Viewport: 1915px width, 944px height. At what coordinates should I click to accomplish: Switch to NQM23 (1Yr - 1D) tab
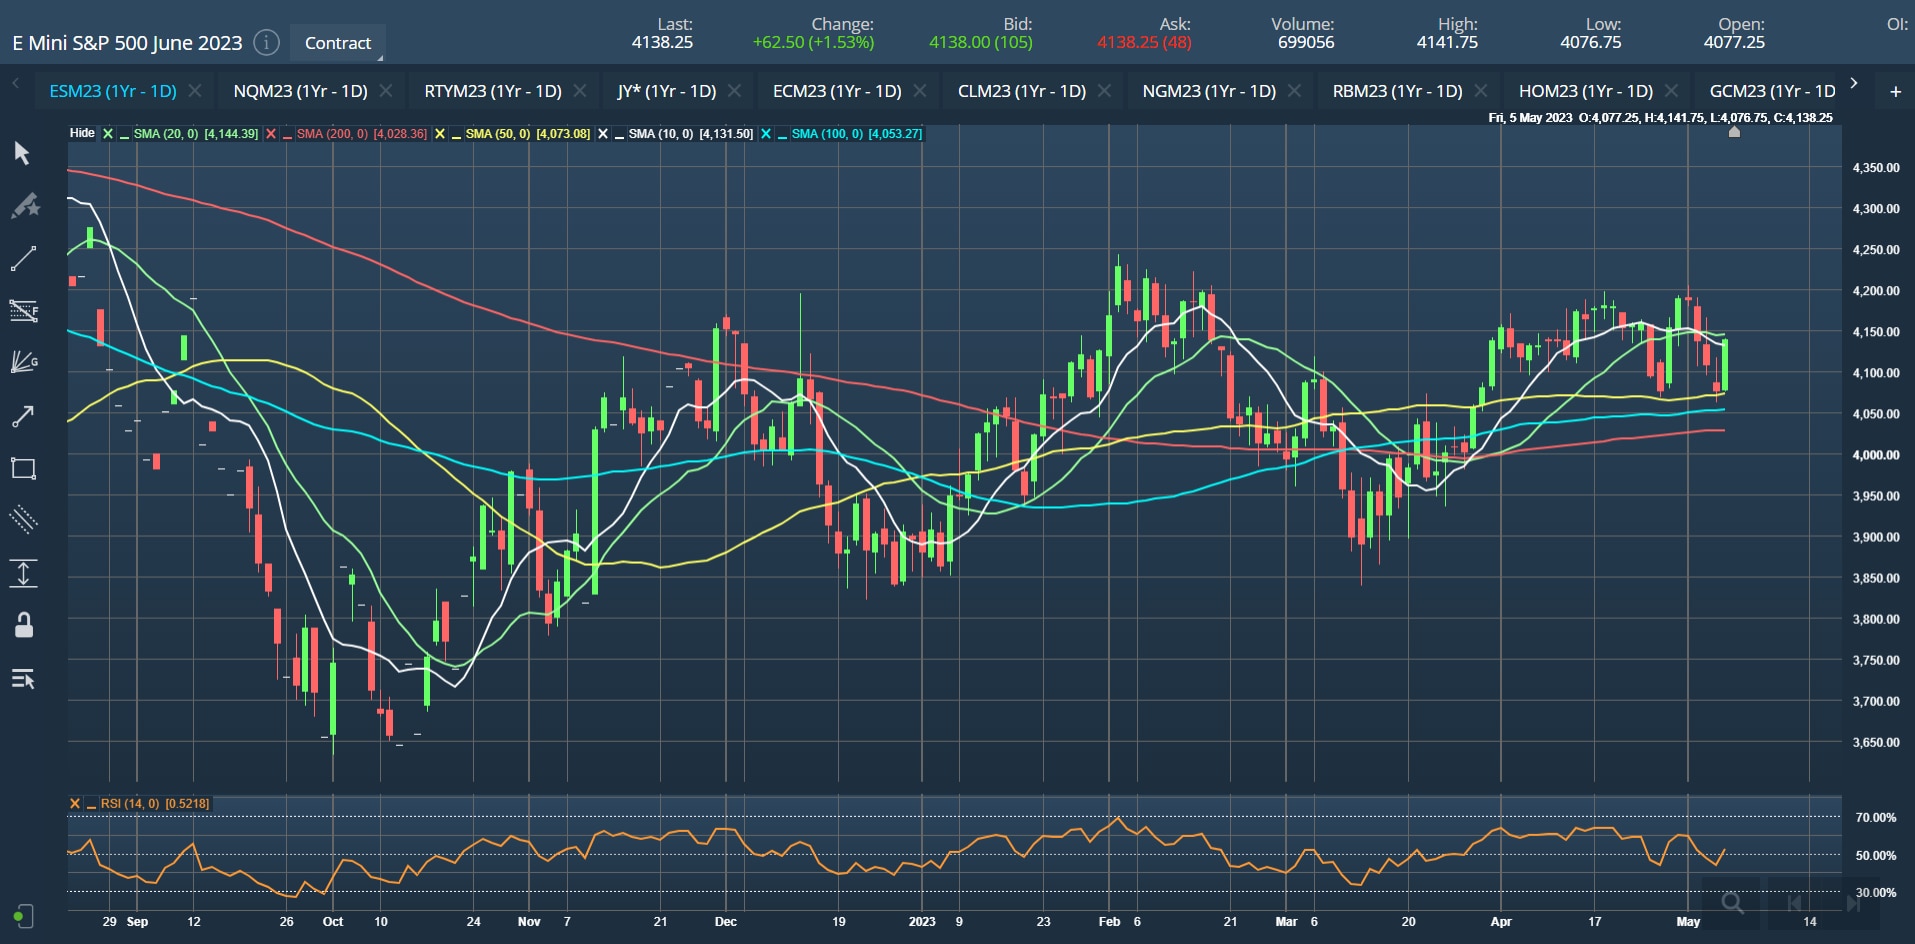(x=300, y=91)
